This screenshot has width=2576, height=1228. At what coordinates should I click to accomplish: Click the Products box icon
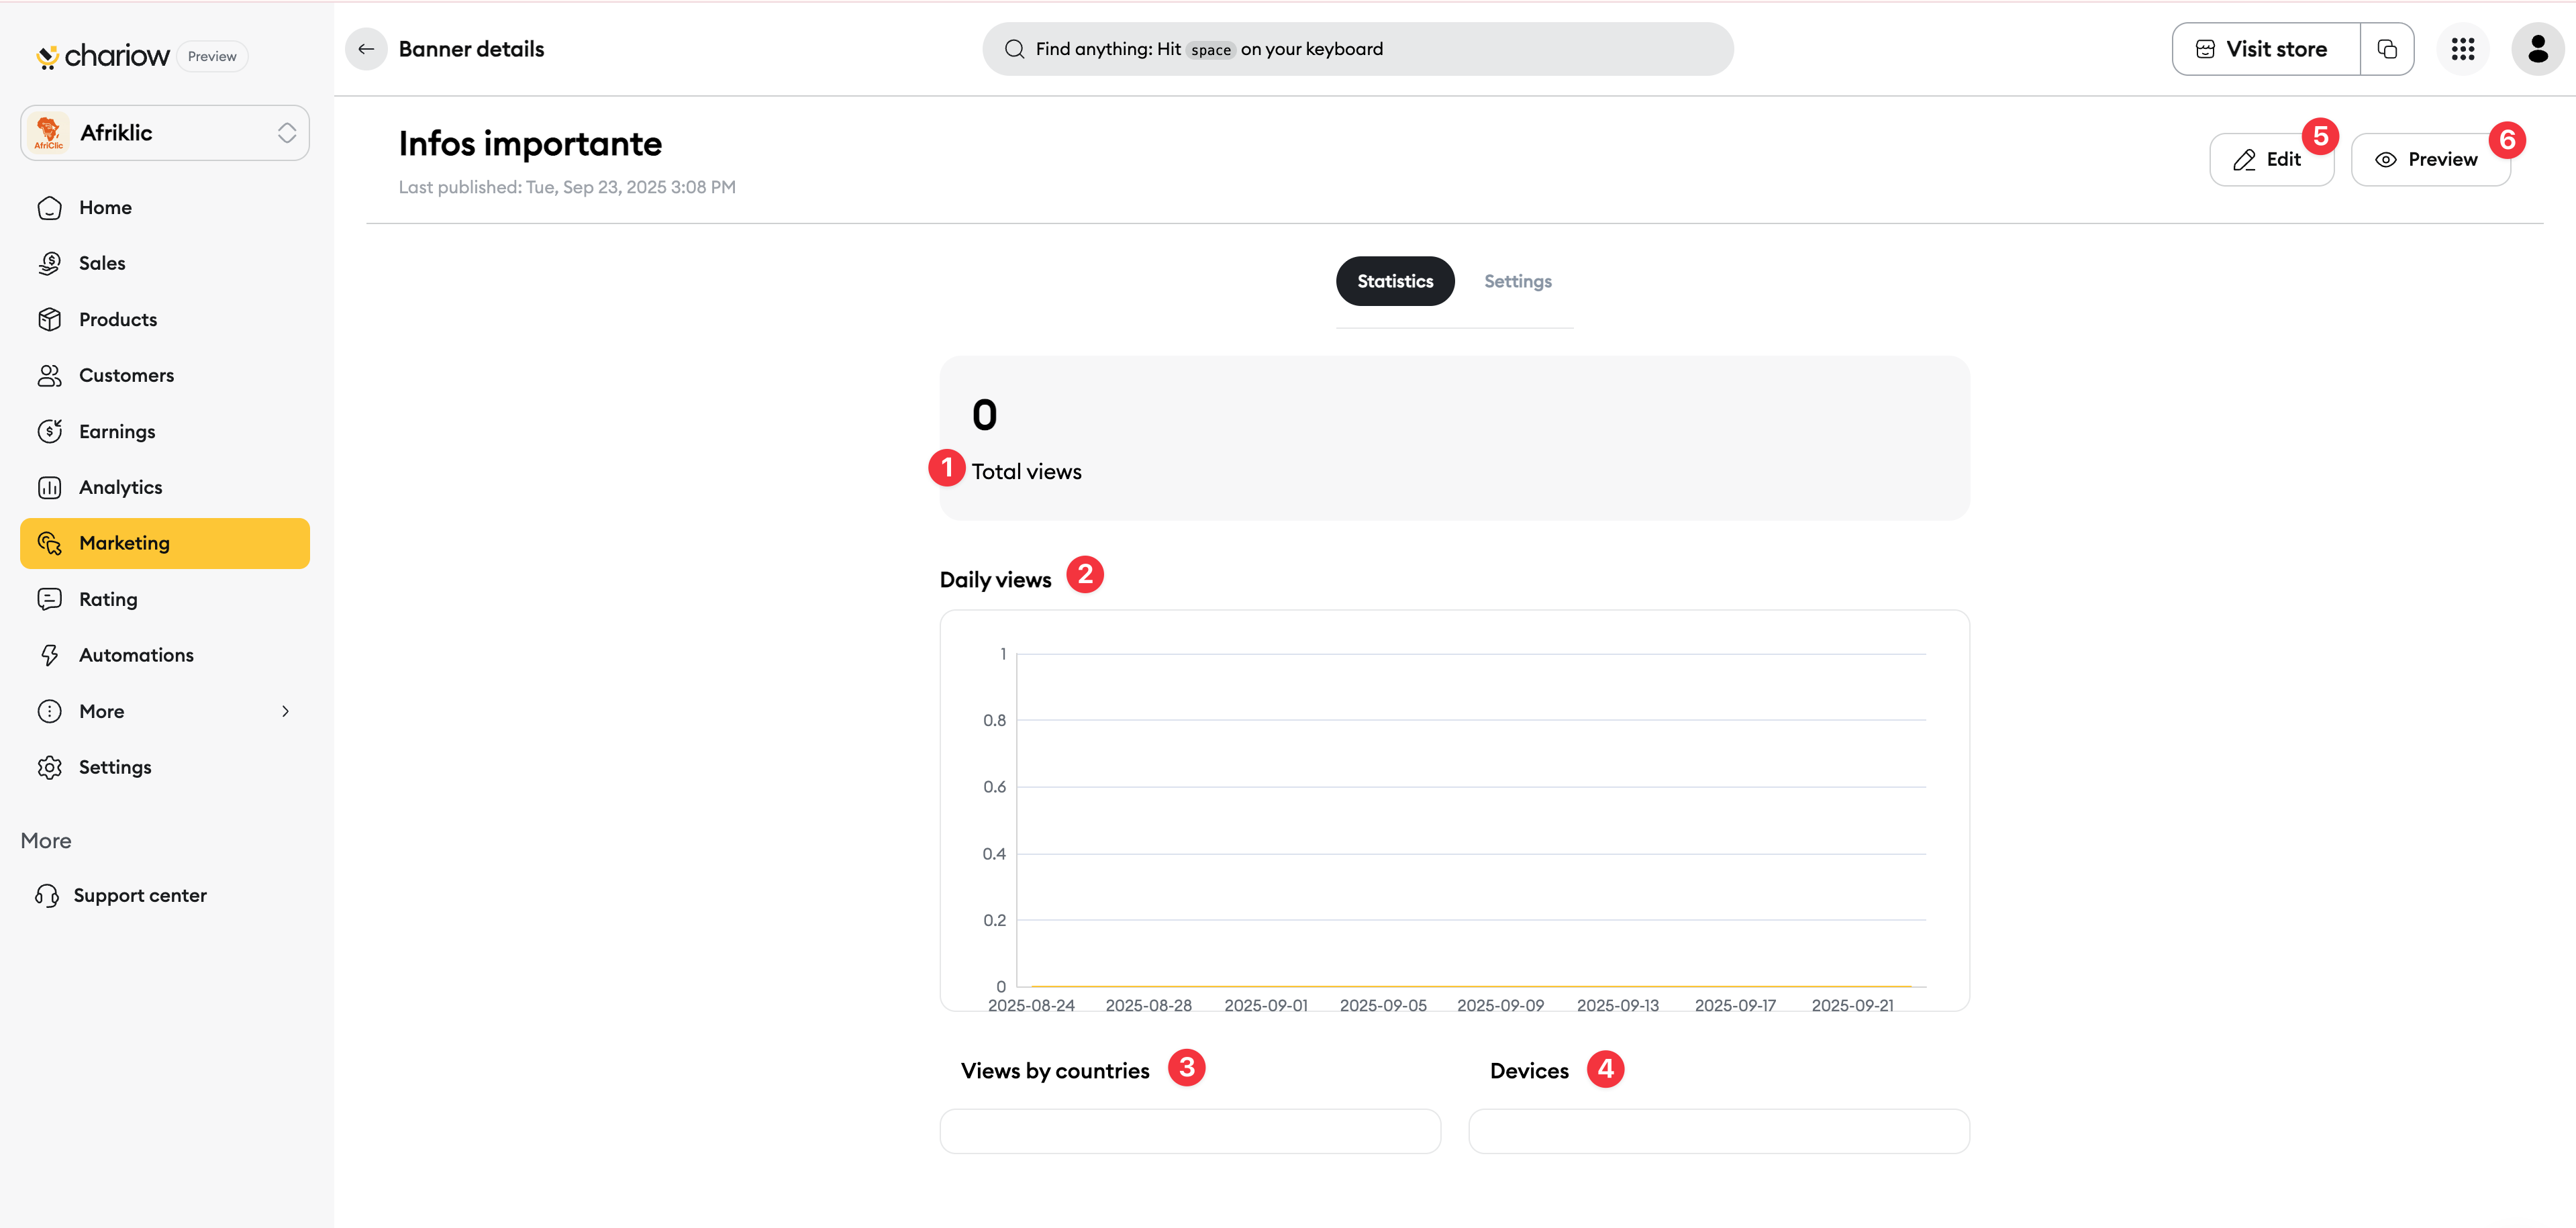50,320
